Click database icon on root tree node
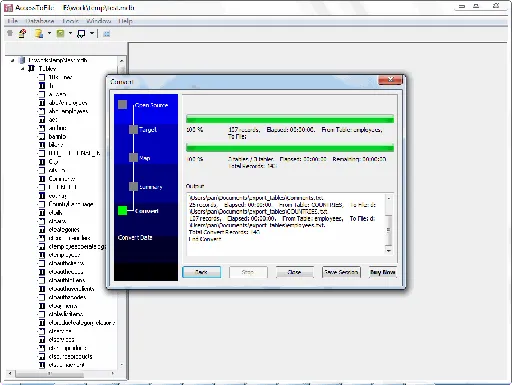This screenshot has height=385, width=512. (22, 60)
